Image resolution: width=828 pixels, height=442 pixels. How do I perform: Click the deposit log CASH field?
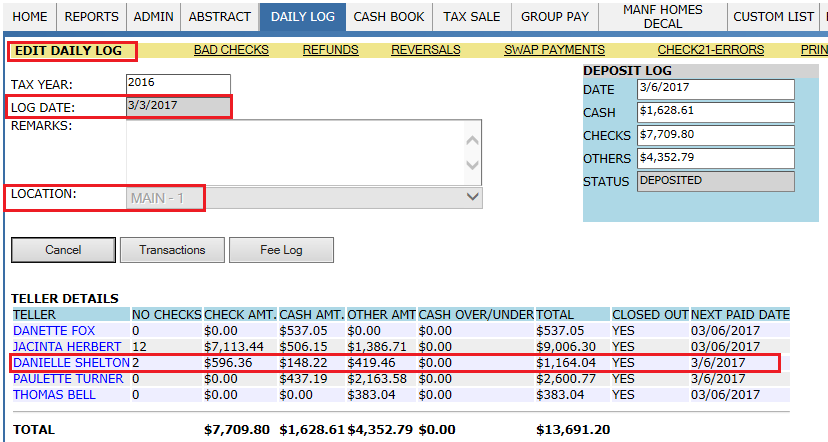(x=716, y=112)
